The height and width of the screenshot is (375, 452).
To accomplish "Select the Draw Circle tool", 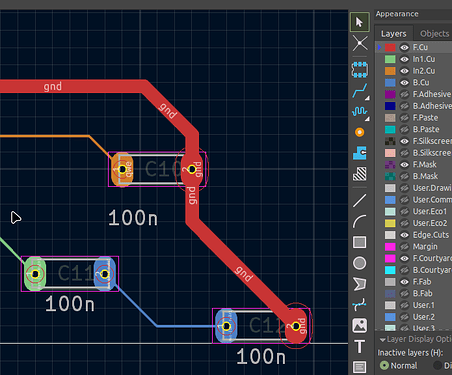I will coord(359,263).
